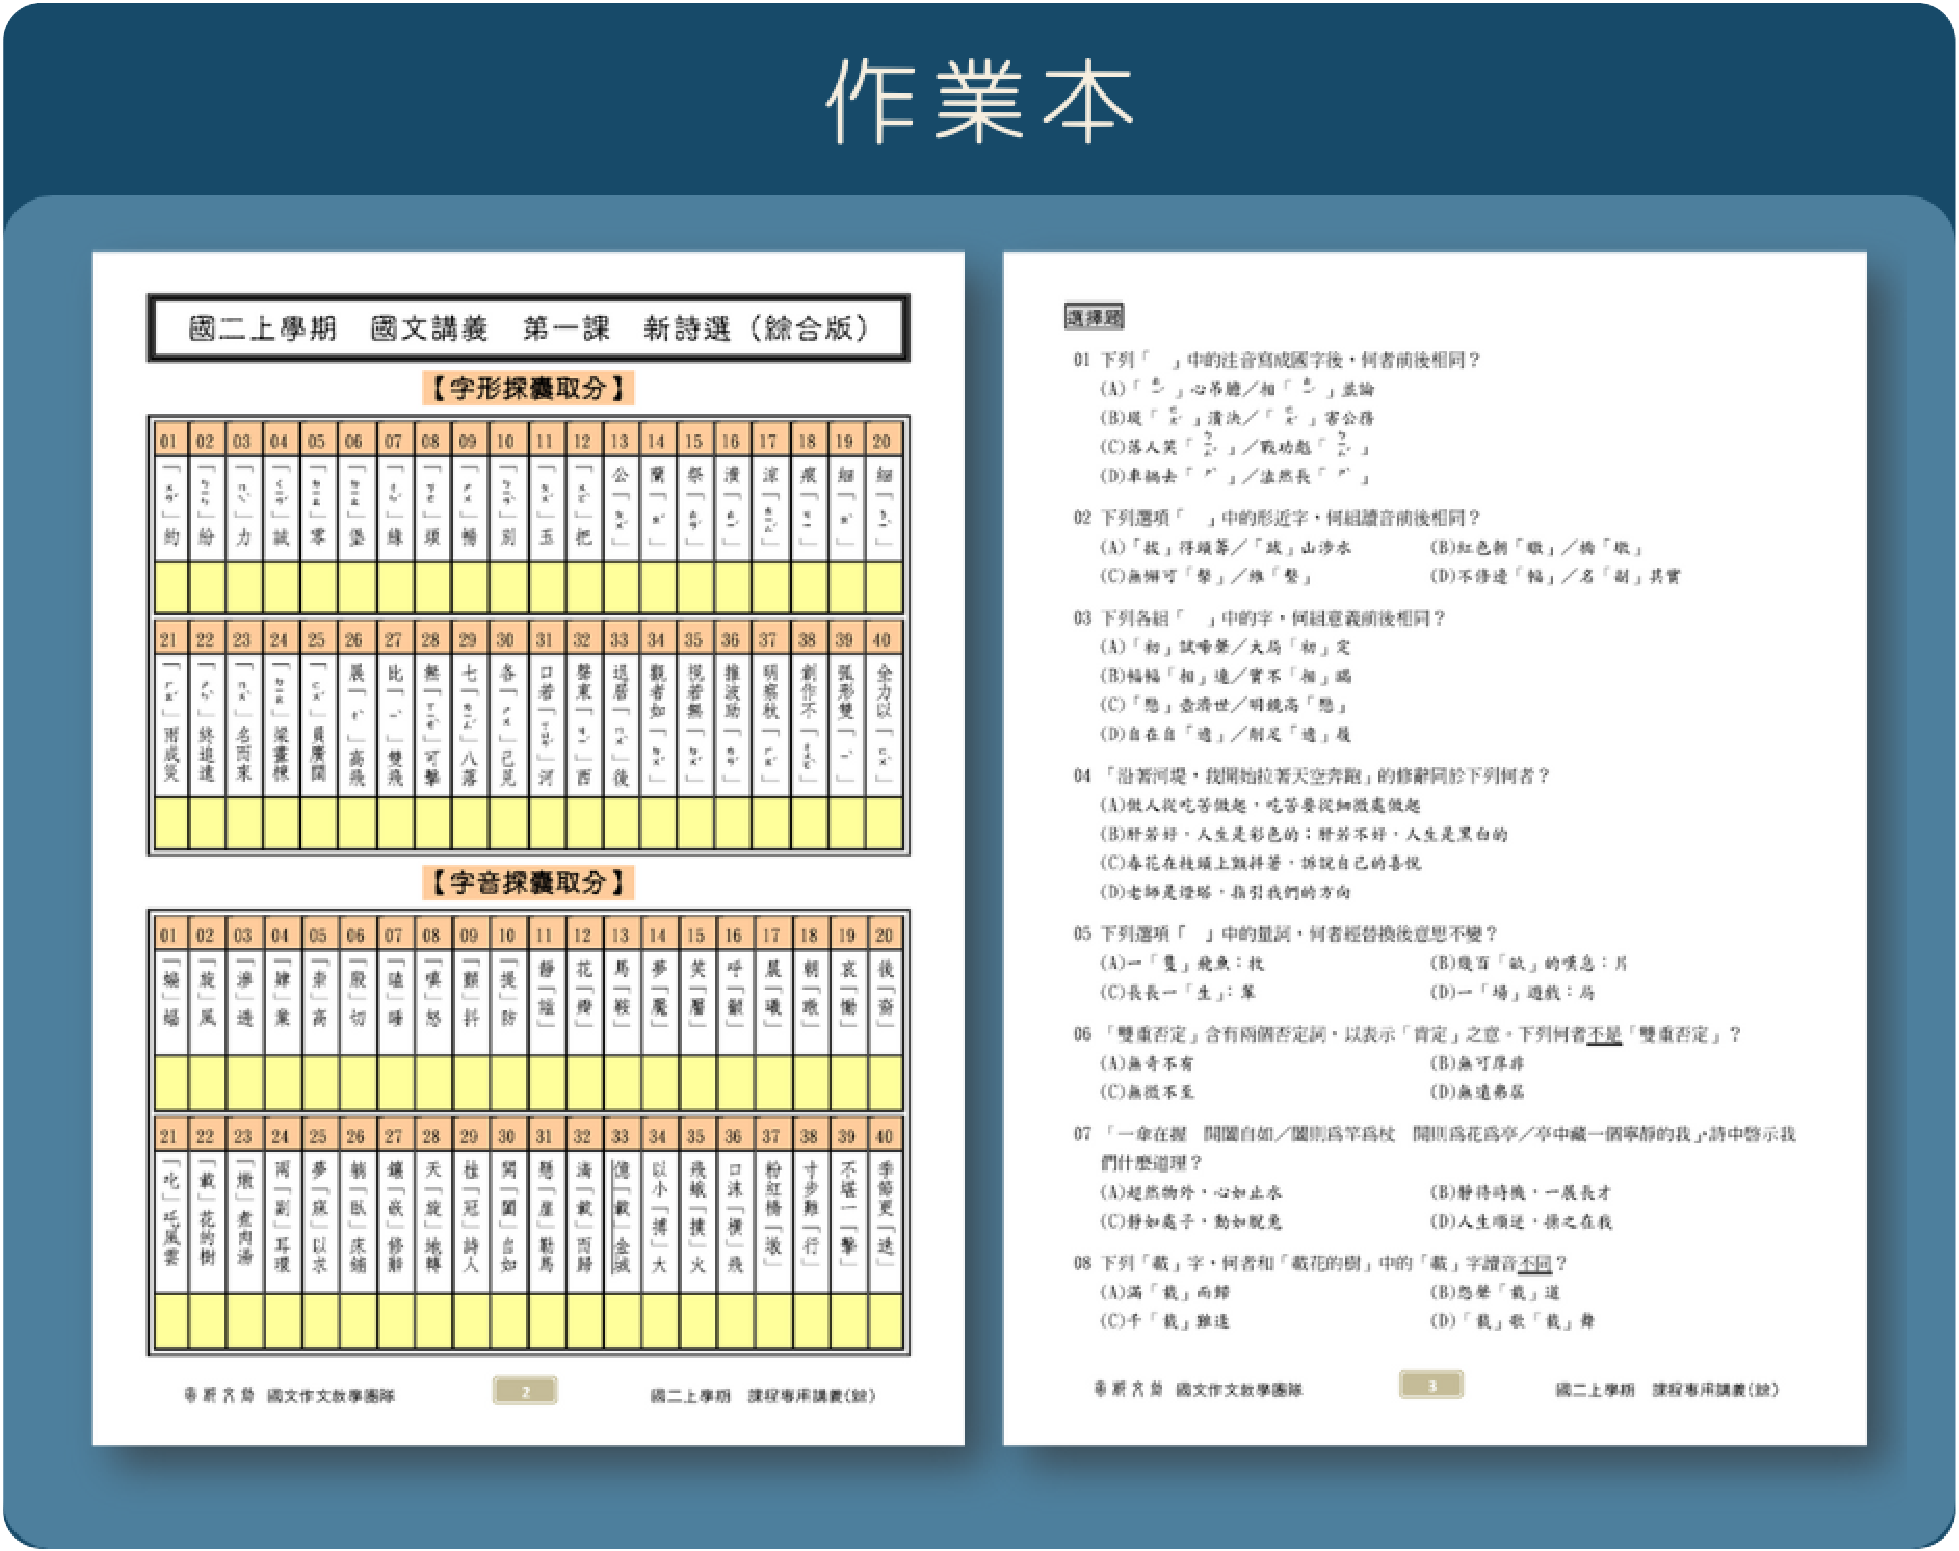Click question 02 about 形近字讀音

click(1277, 518)
